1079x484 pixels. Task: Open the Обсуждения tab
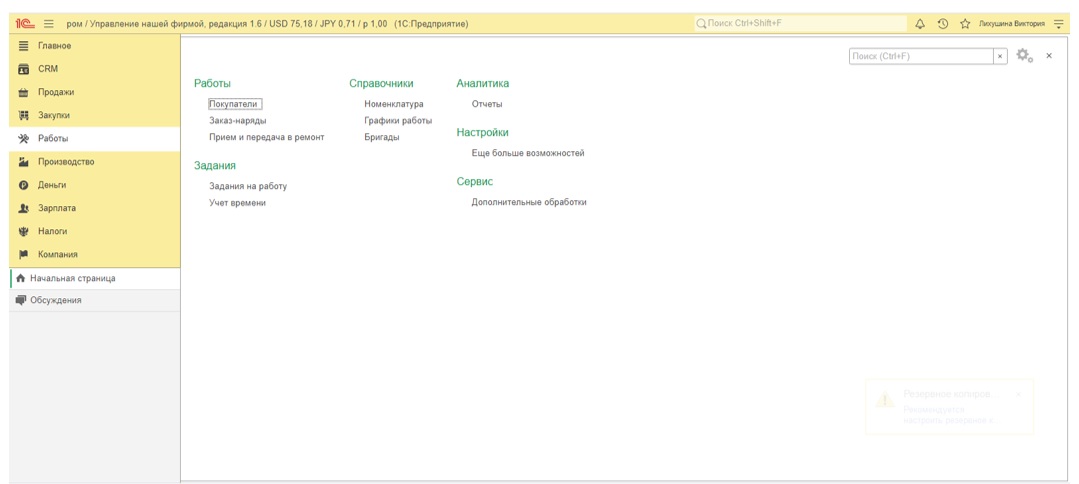tap(56, 300)
